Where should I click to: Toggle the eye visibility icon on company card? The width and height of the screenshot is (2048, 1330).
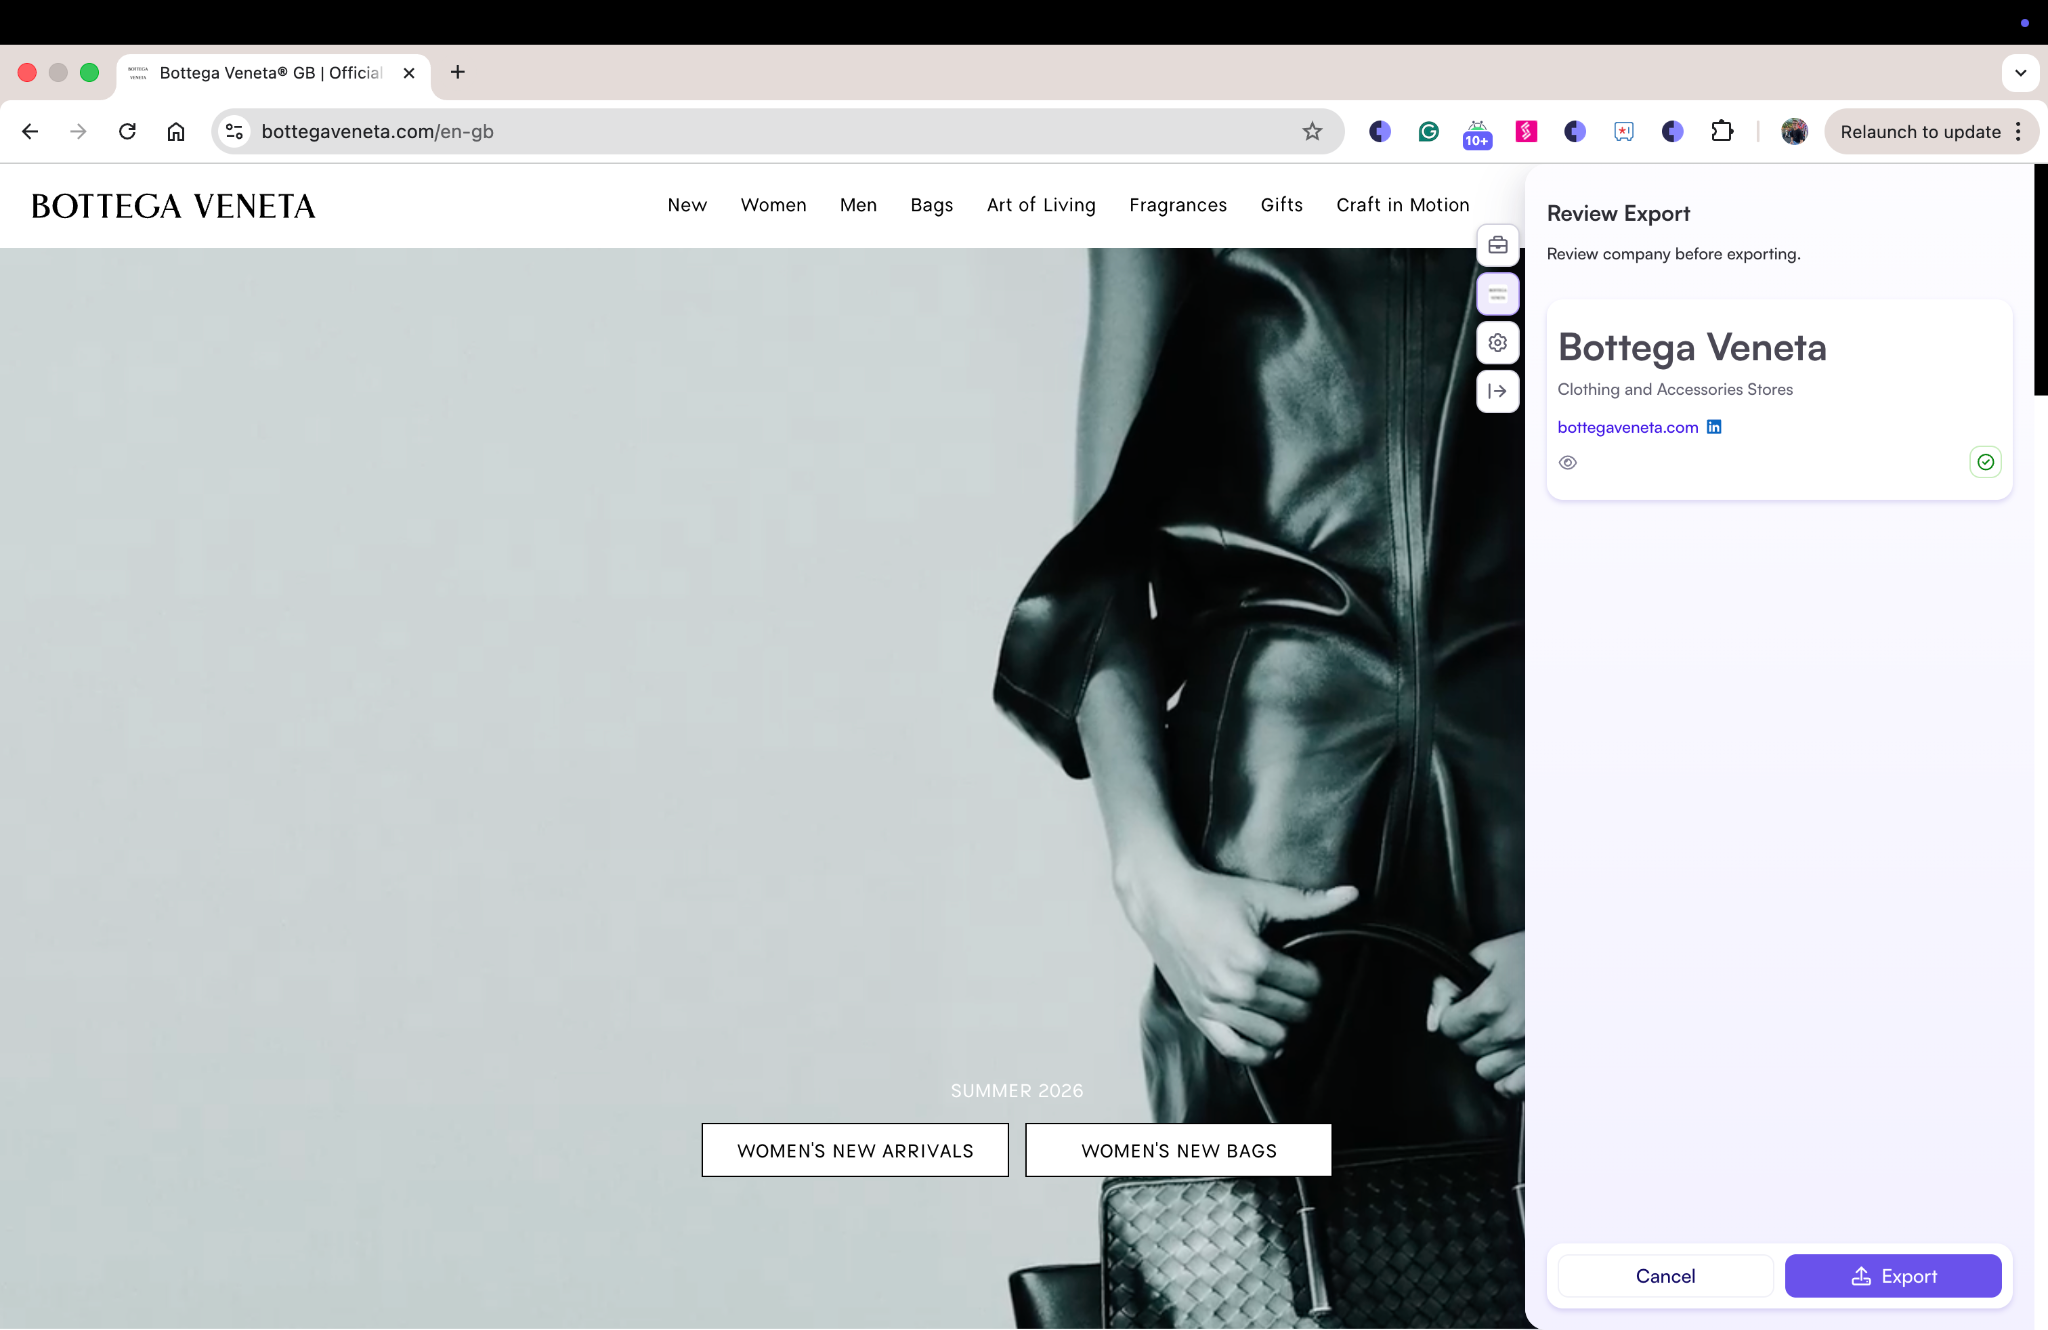(1568, 463)
